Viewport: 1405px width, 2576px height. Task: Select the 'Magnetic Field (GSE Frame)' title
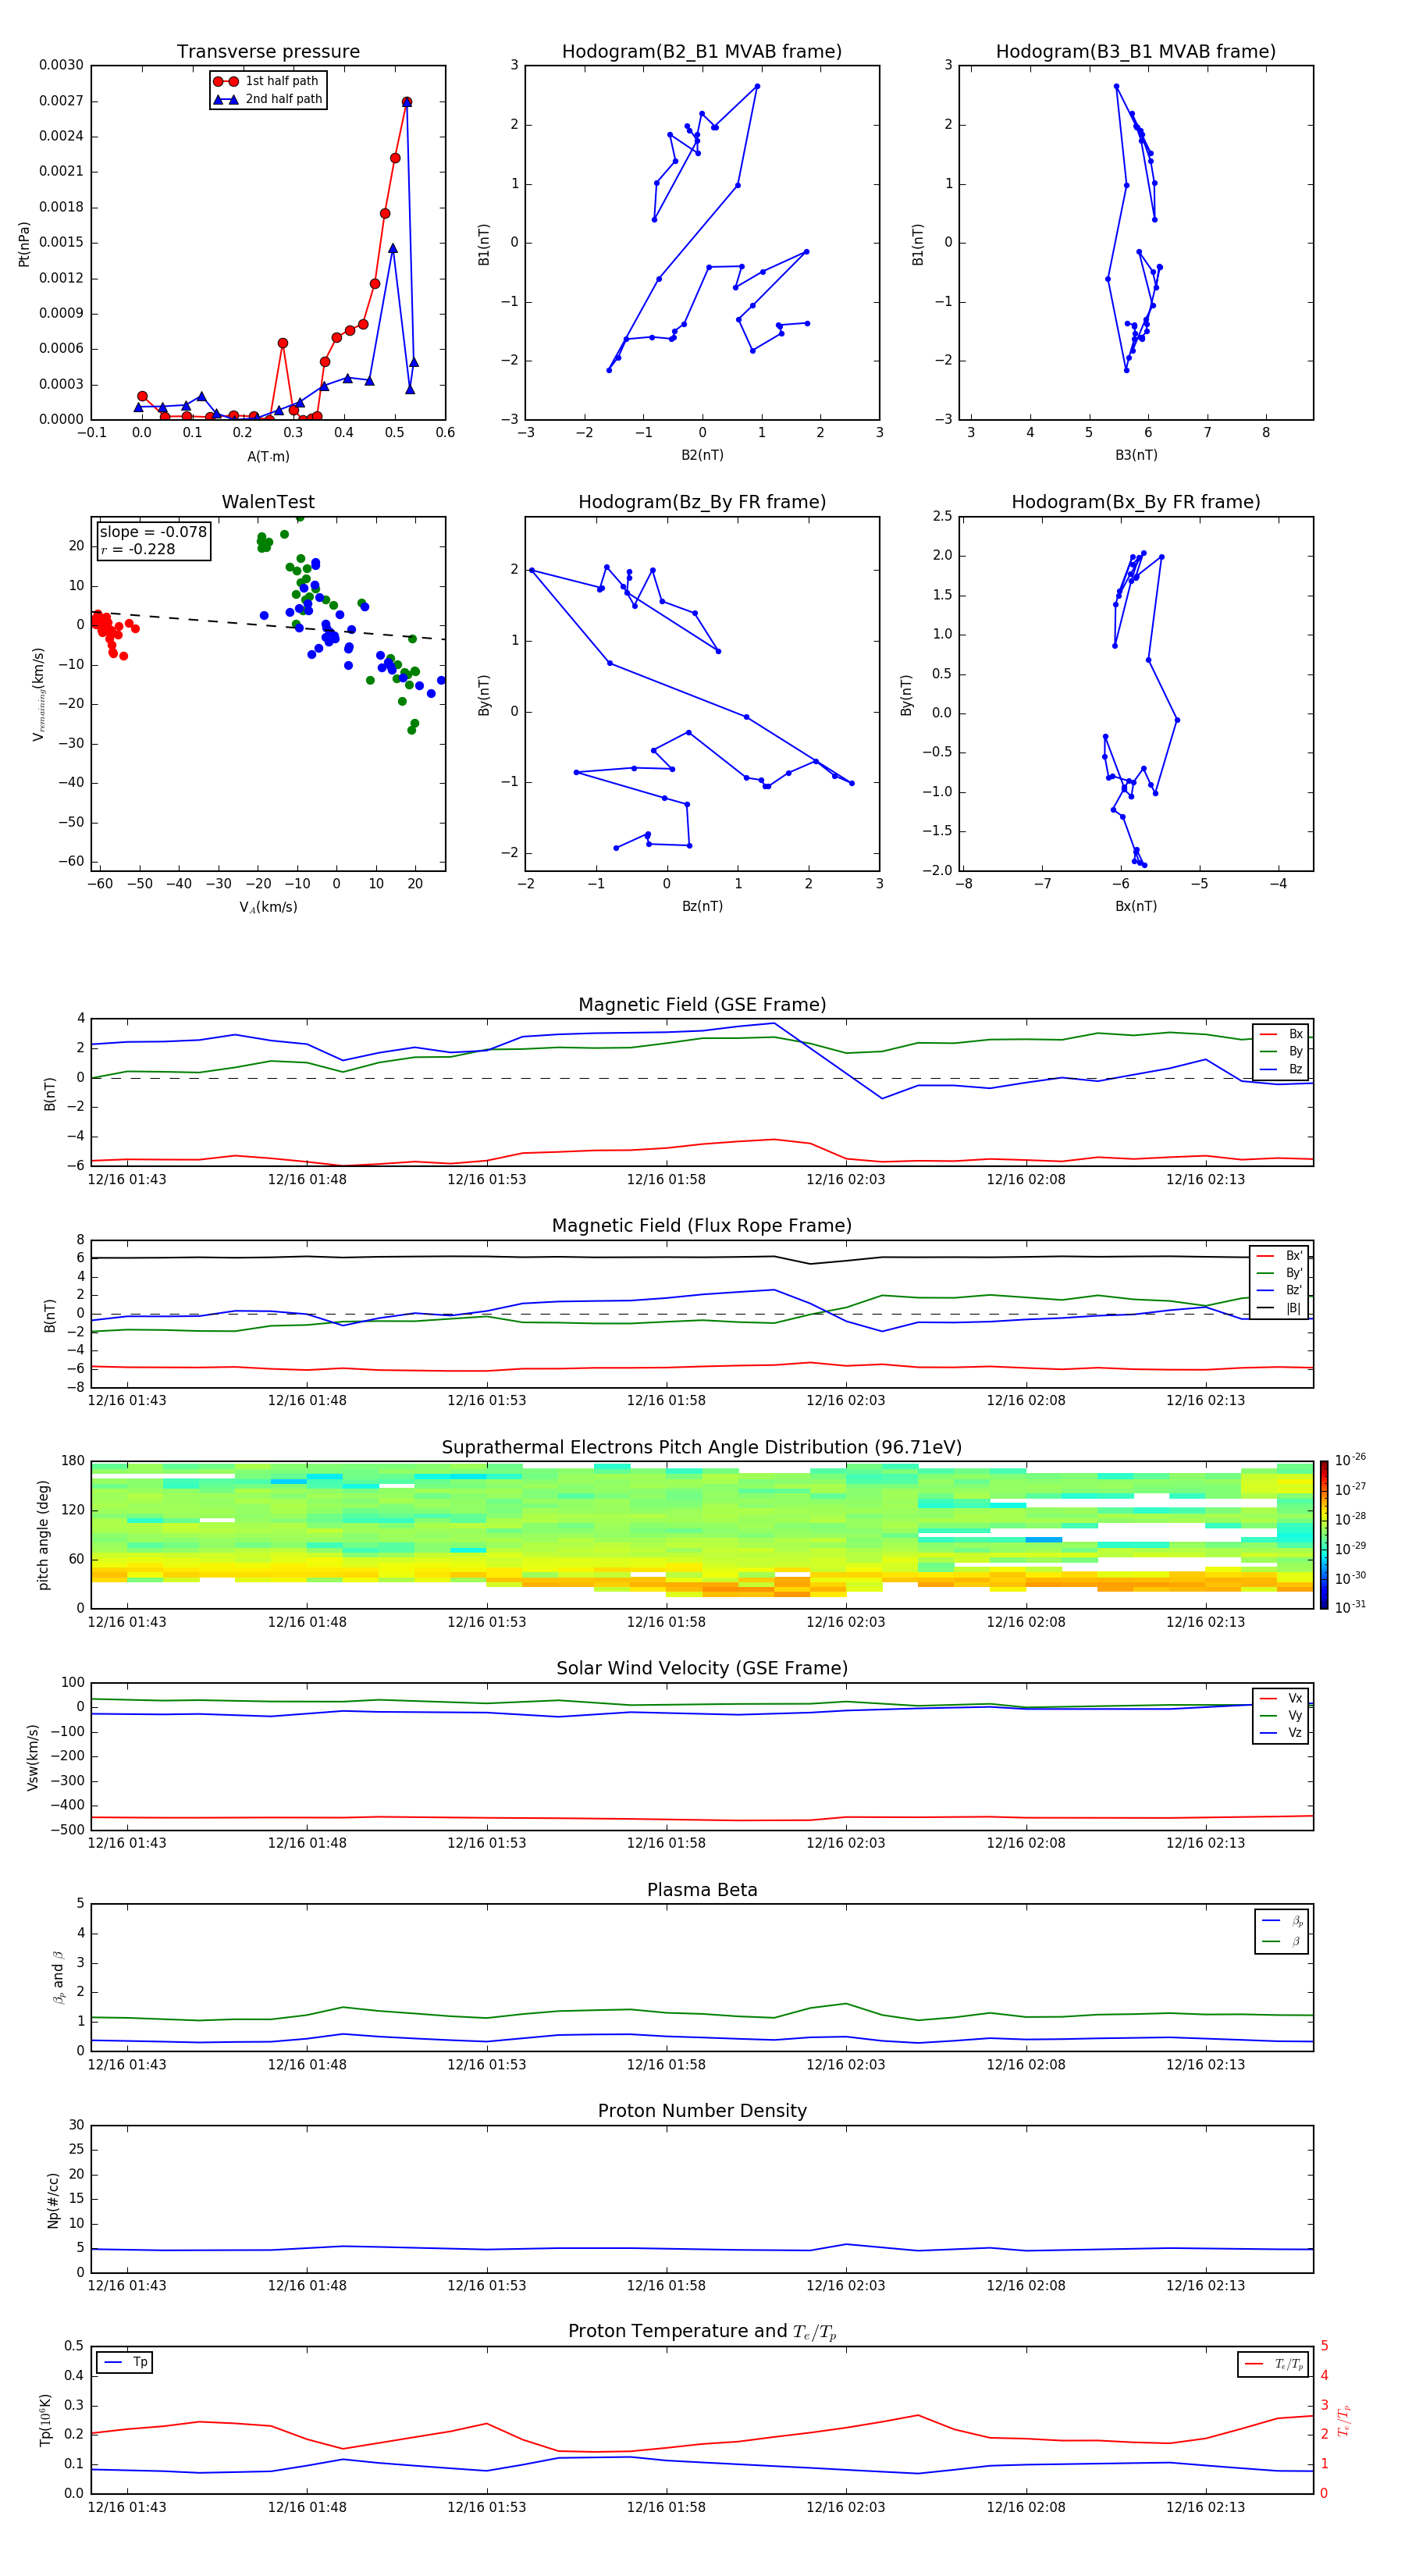click(702, 1005)
